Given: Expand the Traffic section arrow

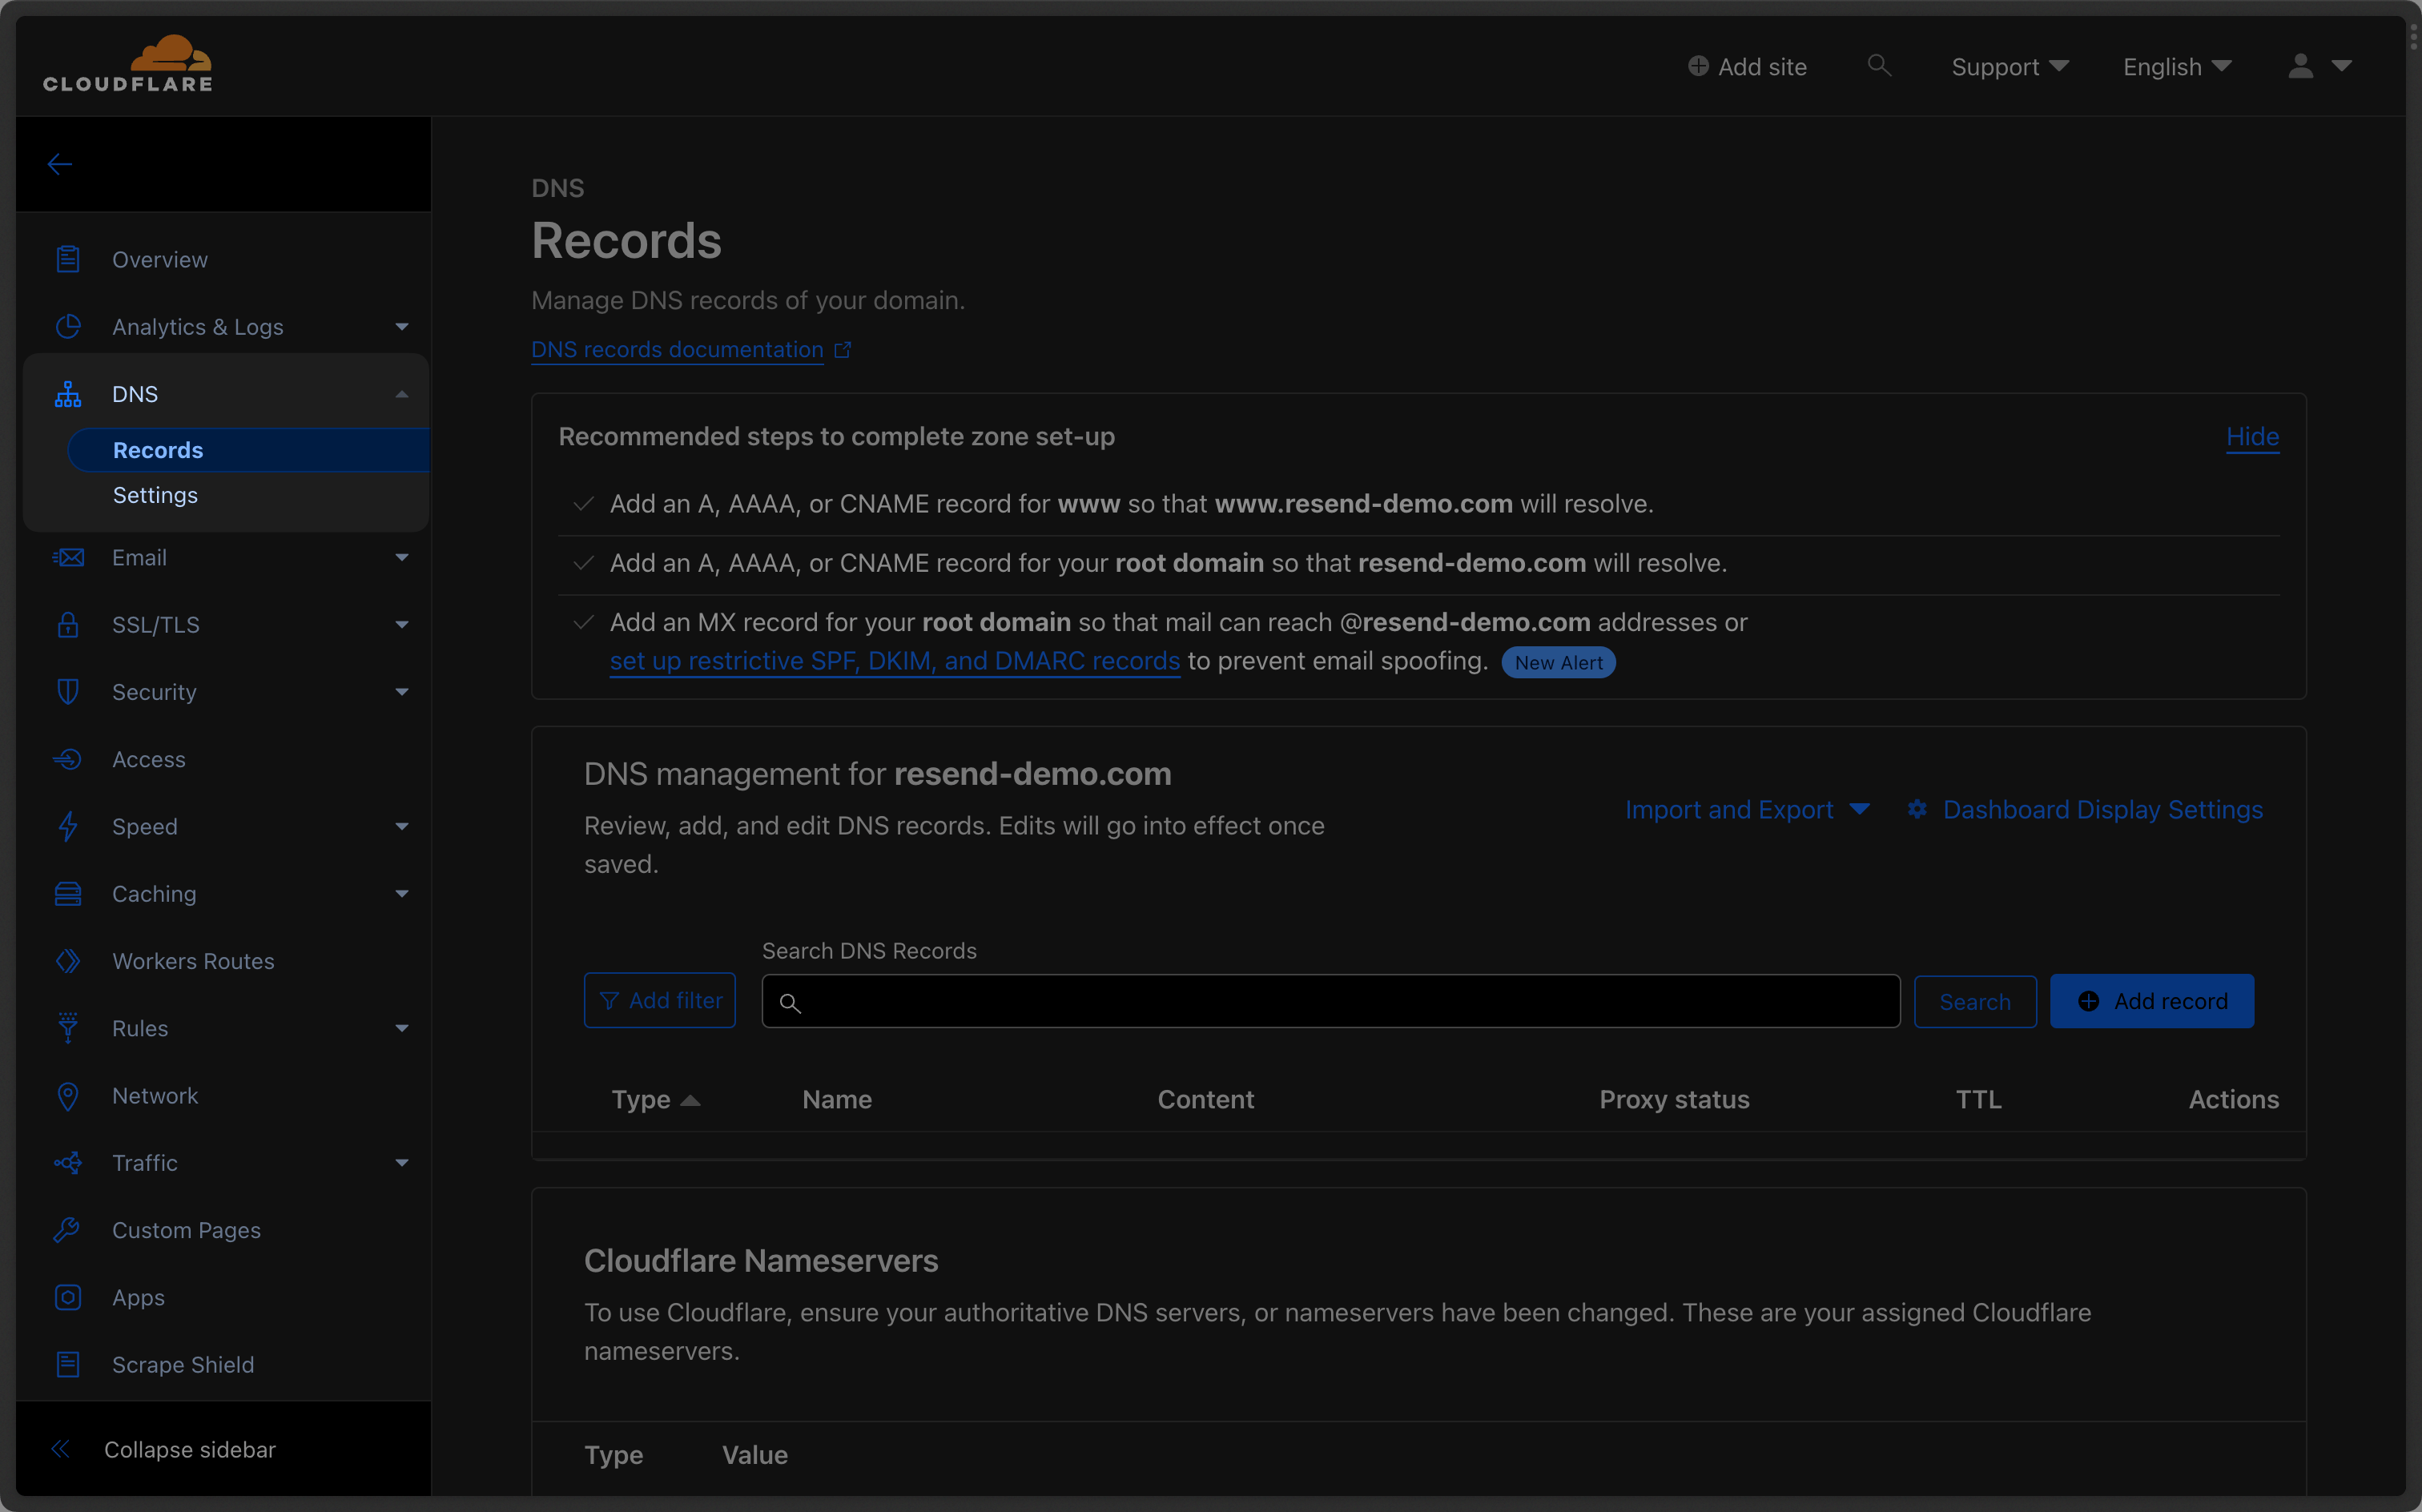Looking at the screenshot, I should click(x=402, y=1163).
